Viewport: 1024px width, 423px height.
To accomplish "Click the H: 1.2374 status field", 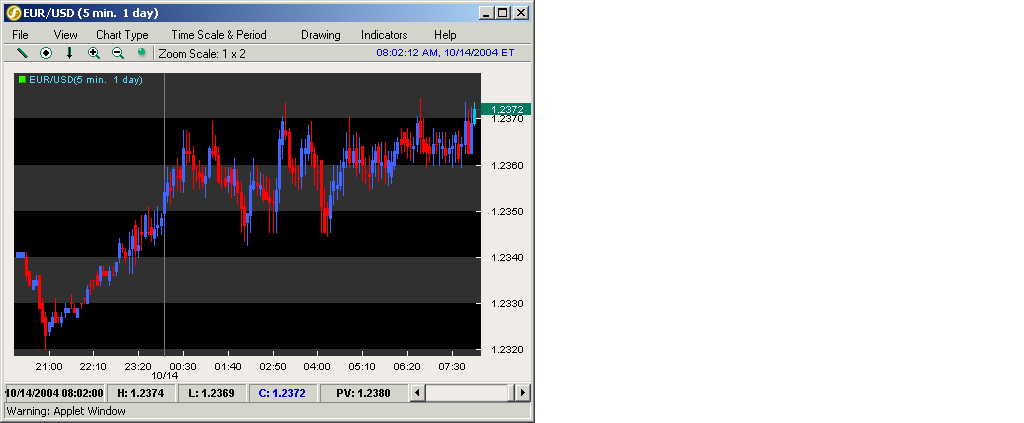I will tap(140, 393).
